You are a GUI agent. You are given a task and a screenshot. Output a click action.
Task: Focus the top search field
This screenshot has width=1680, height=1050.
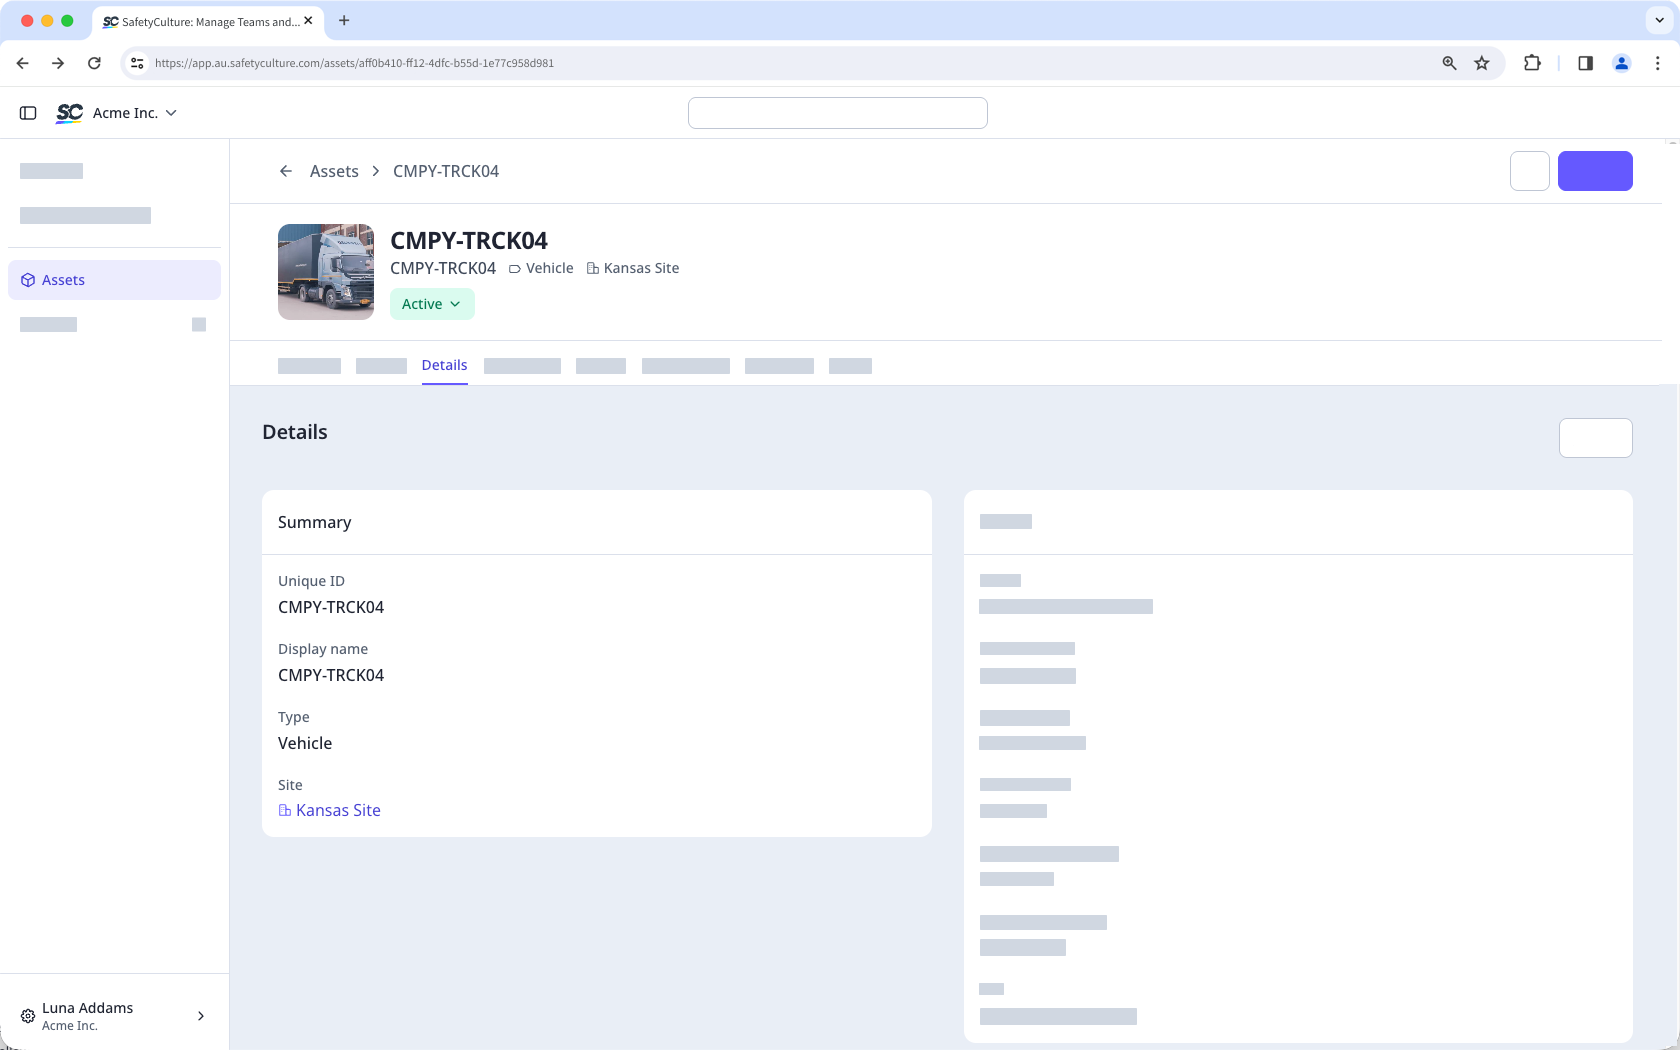(838, 113)
